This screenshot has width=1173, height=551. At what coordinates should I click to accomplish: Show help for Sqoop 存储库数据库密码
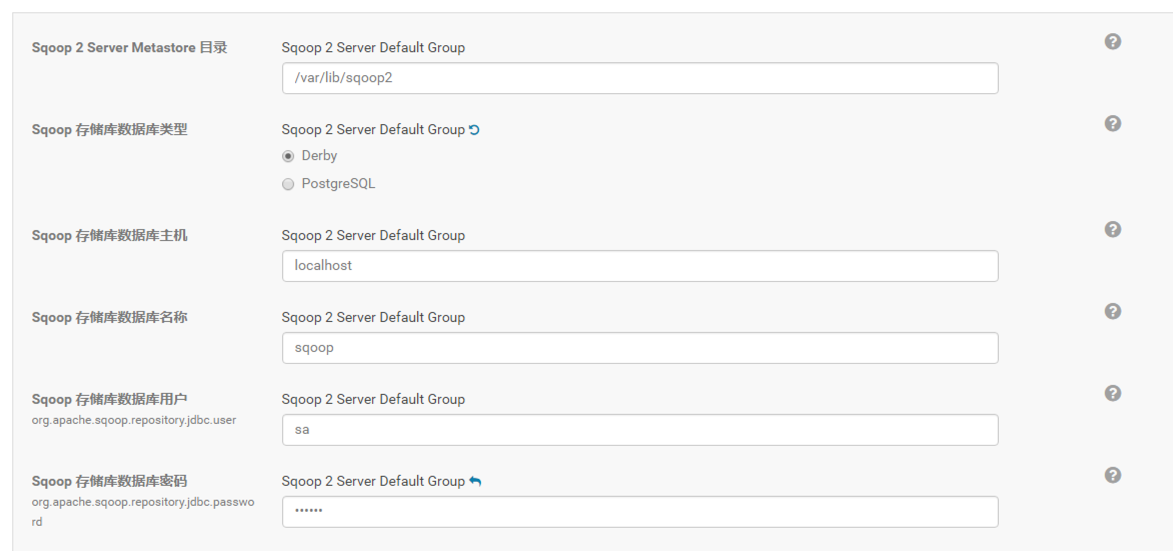pyautogui.click(x=1112, y=476)
